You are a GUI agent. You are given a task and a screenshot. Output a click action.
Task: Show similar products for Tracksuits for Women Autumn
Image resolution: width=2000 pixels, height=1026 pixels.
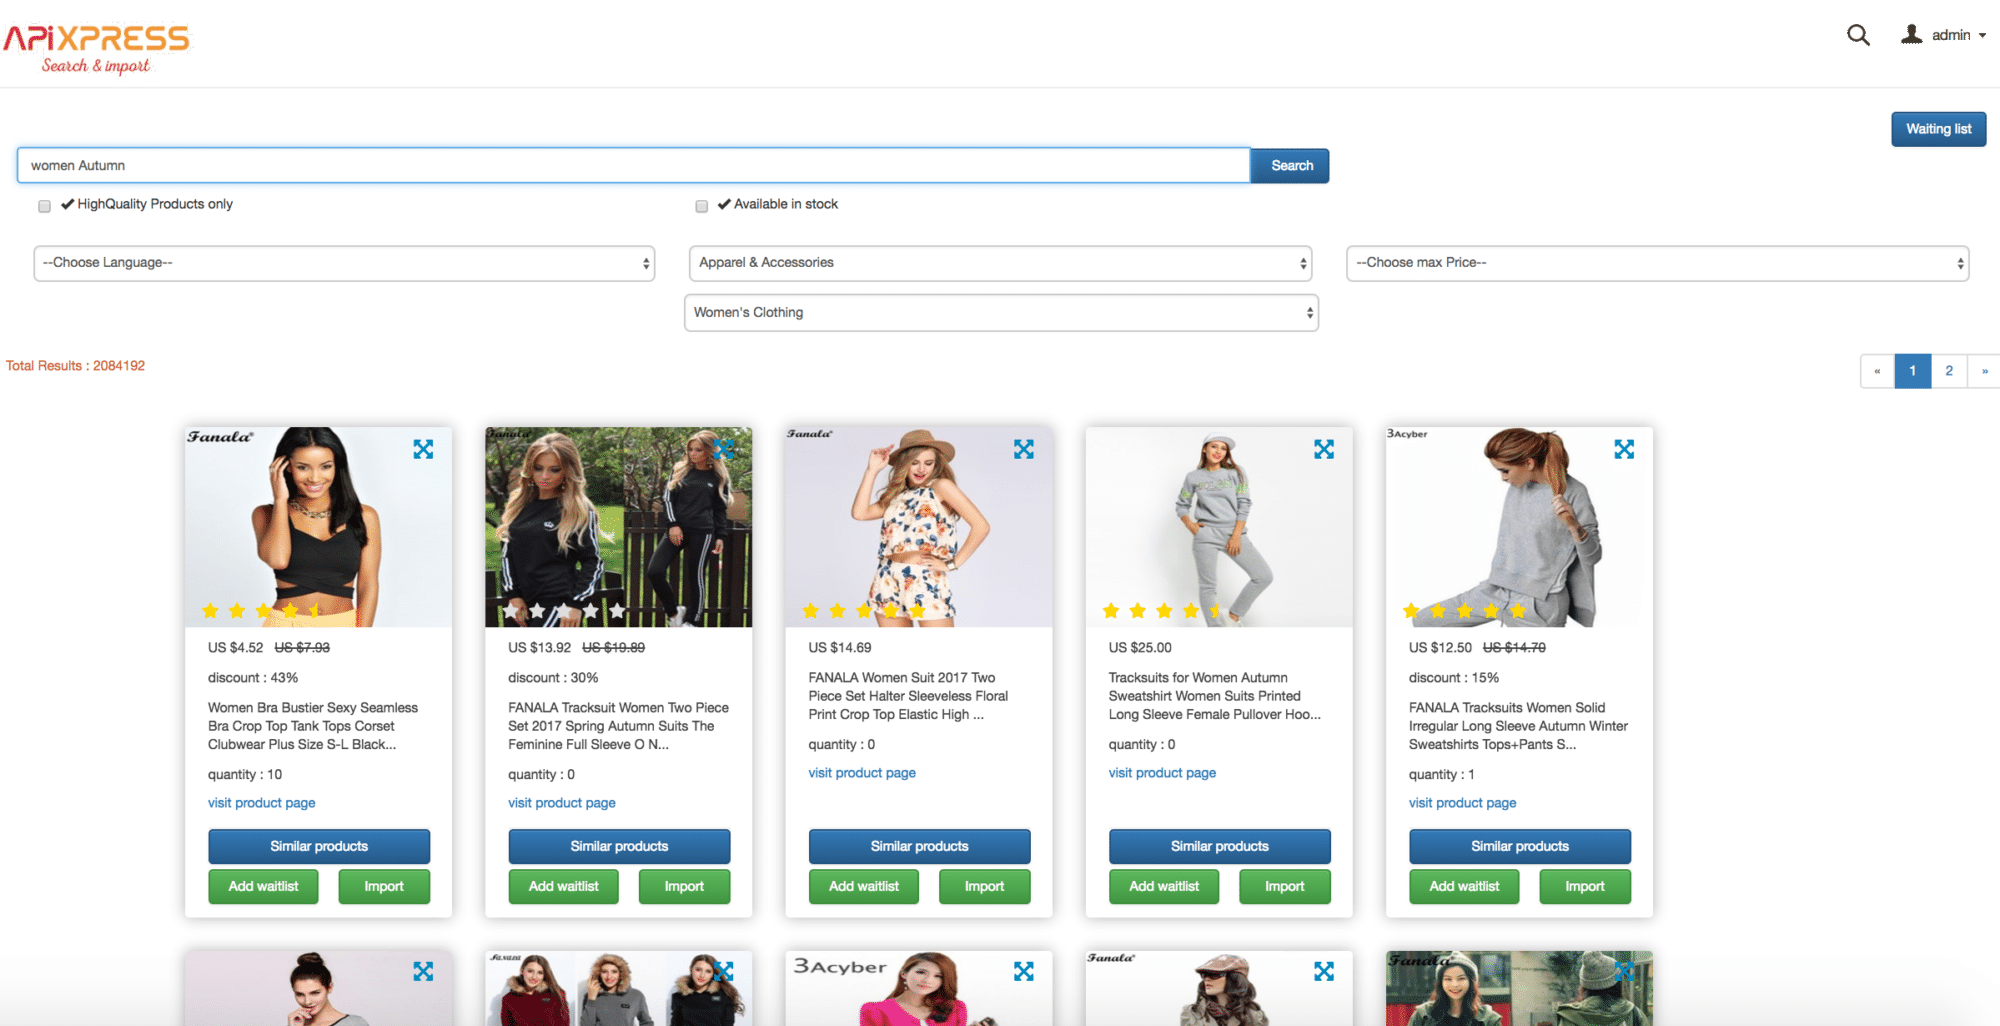(x=1219, y=846)
